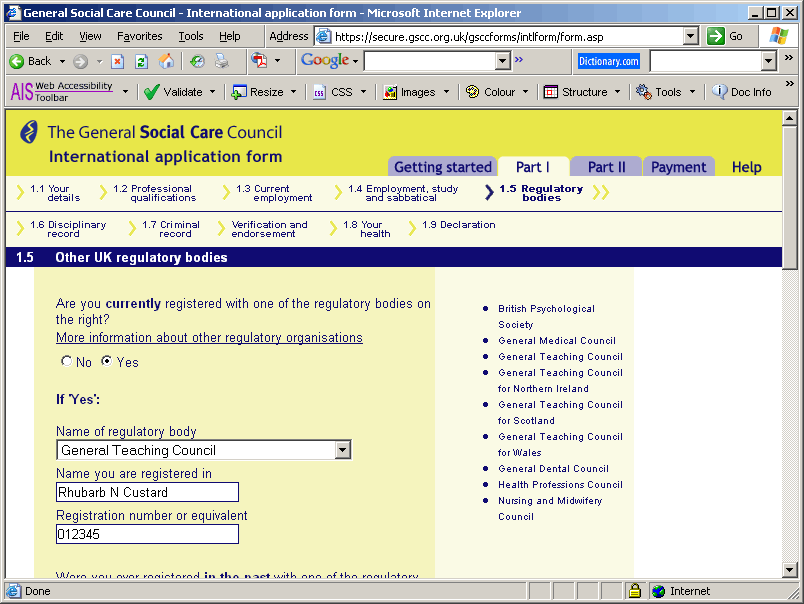This screenshot has width=804, height=604.
Task: Click the Registration number or equivalent field
Action: (x=147, y=534)
